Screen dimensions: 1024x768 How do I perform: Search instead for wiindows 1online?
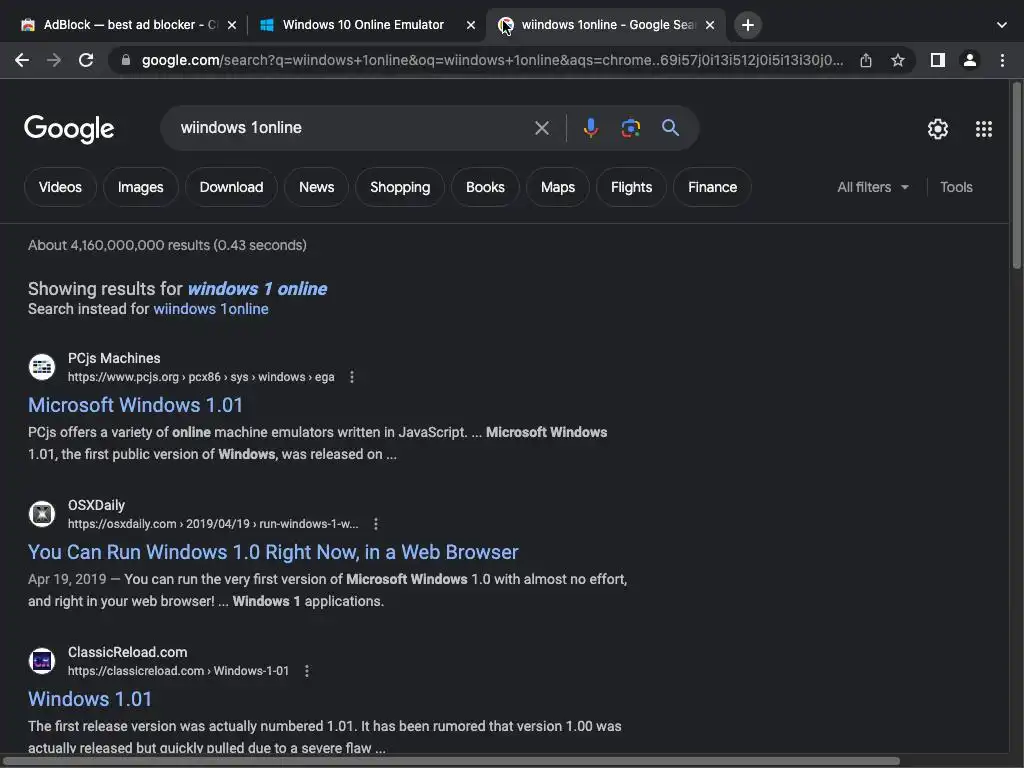click(x=211, y=309)
